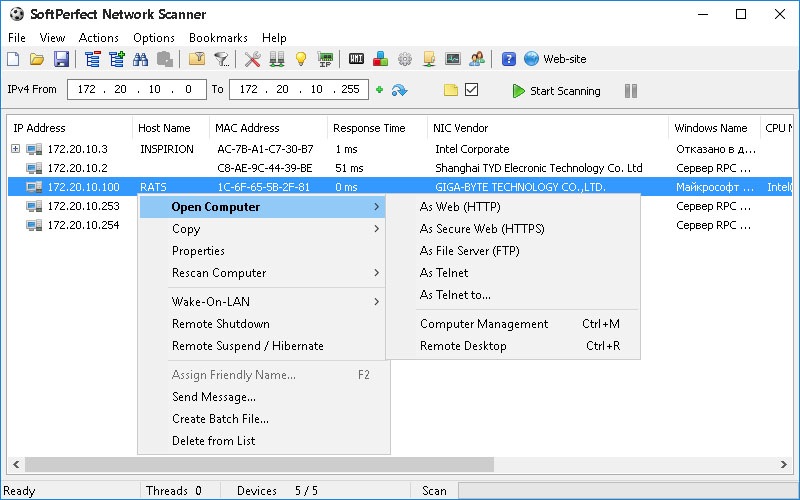Click the computer-with-arrow toolbar icon
This screenshot has width=800, height=500.
click(429, 59)
